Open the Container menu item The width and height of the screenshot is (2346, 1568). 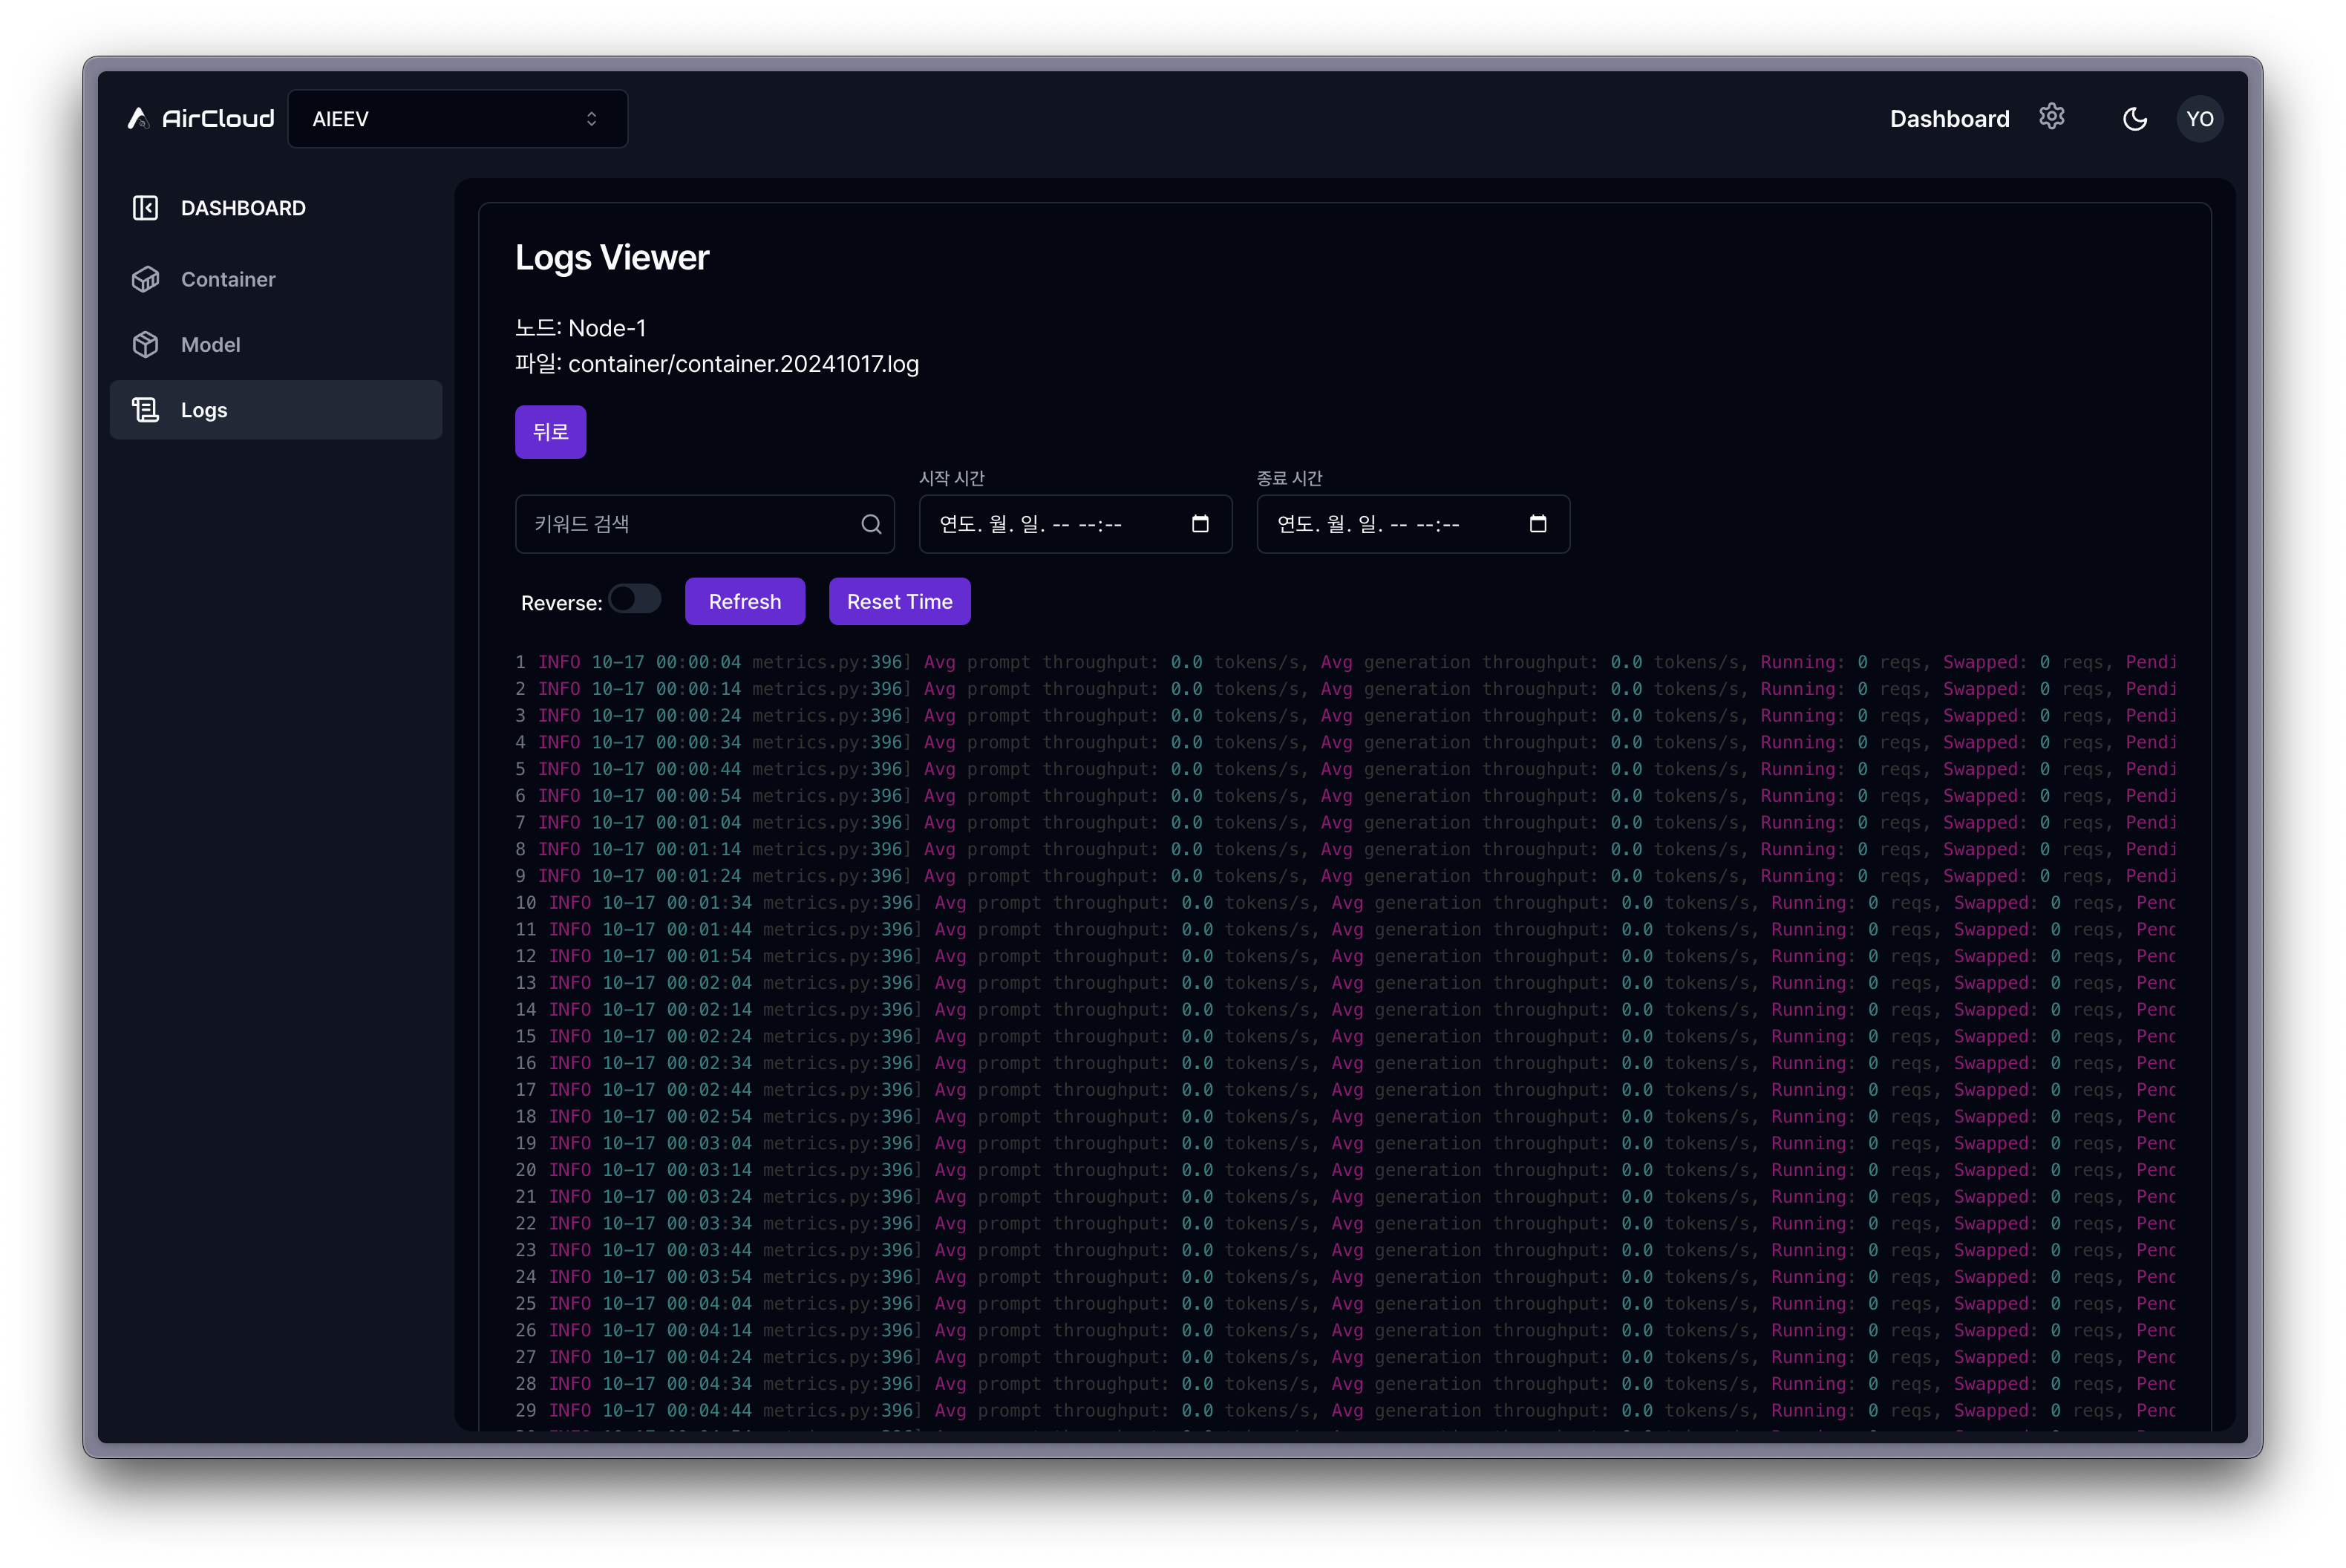276,279
